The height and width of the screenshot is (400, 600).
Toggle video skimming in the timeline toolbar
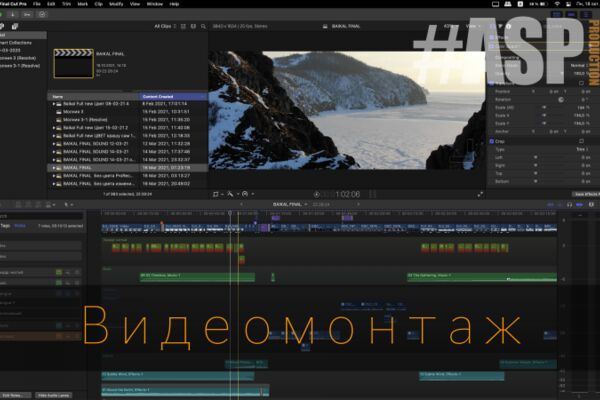coord(550,205)
